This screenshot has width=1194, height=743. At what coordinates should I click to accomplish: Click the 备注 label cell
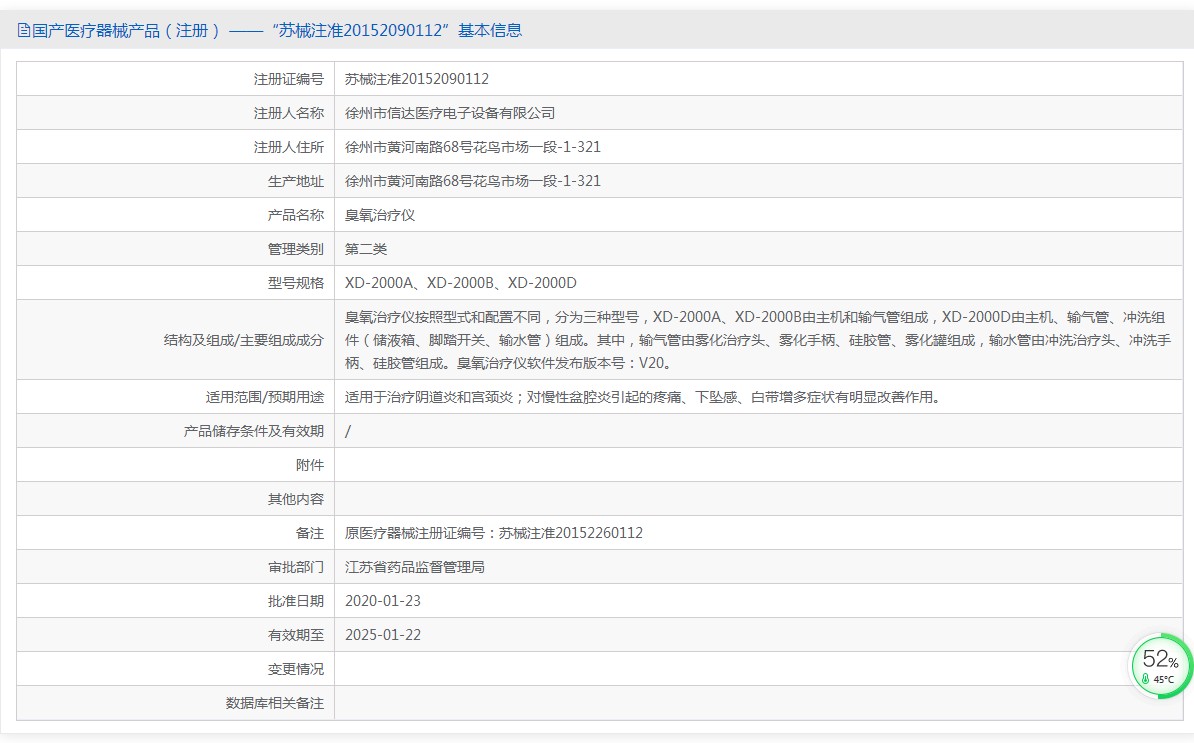coord(176,533)
